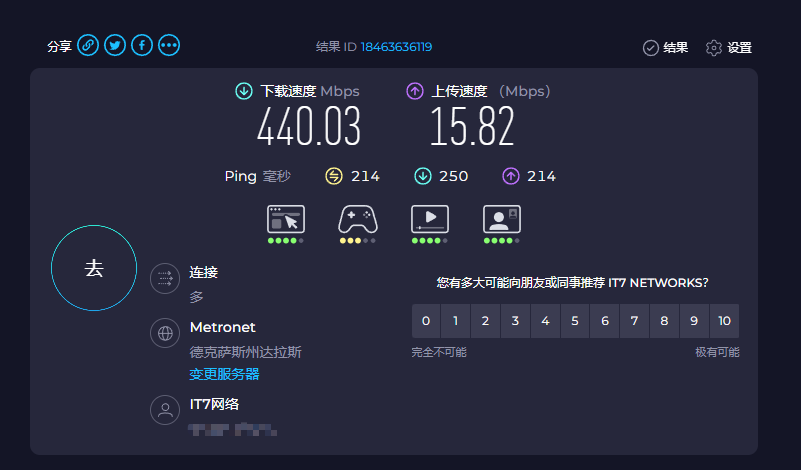Open result ID 18463636119 link

point(396,47)
